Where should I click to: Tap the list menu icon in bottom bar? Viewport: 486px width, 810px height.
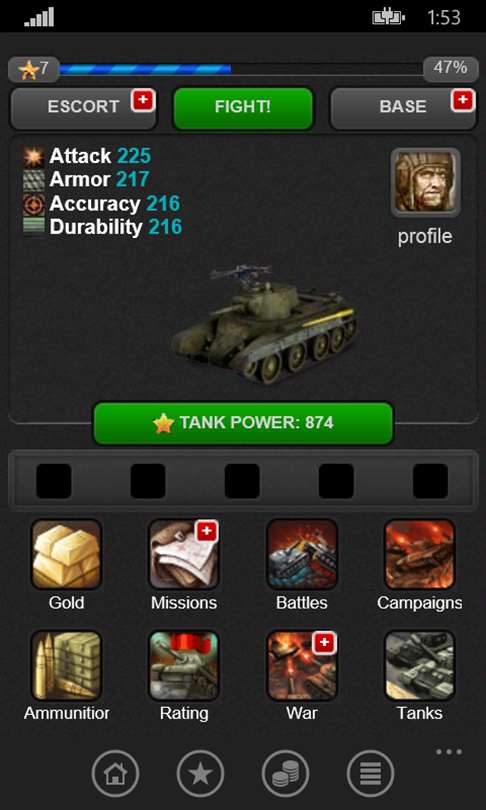[x=370, y=773]
